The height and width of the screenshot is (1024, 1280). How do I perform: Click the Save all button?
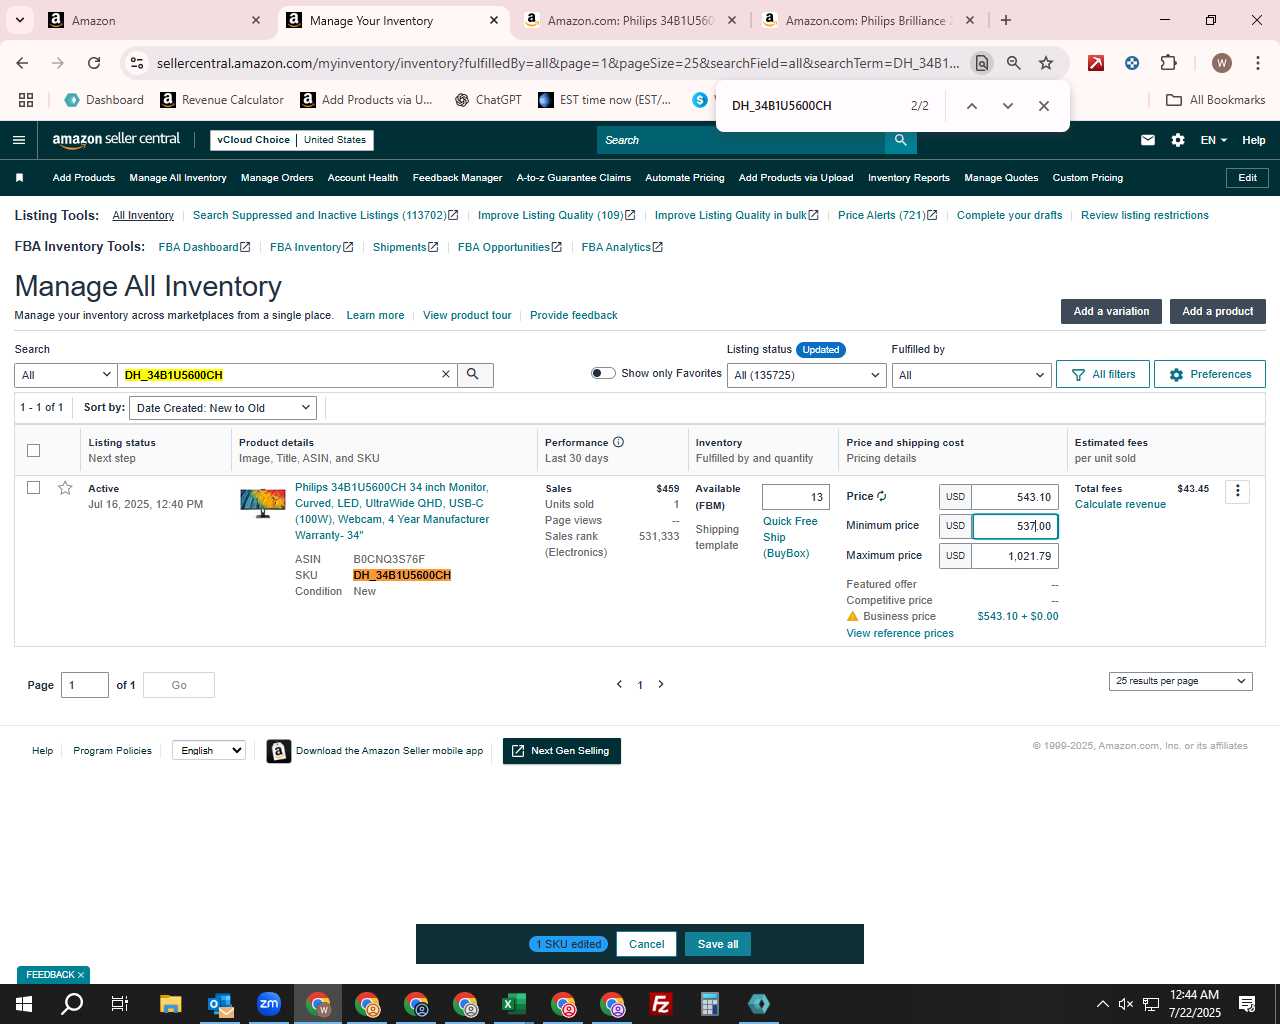click(718, 944)
